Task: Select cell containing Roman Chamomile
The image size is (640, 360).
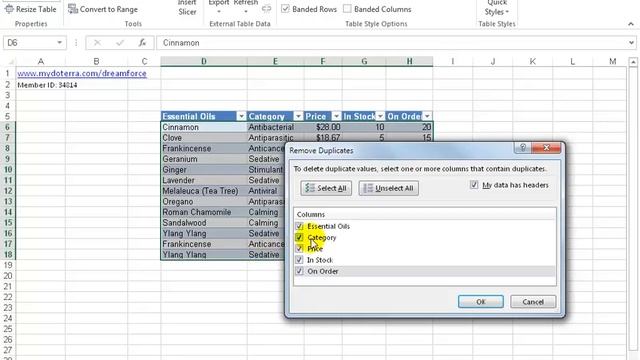Action: 204,212
